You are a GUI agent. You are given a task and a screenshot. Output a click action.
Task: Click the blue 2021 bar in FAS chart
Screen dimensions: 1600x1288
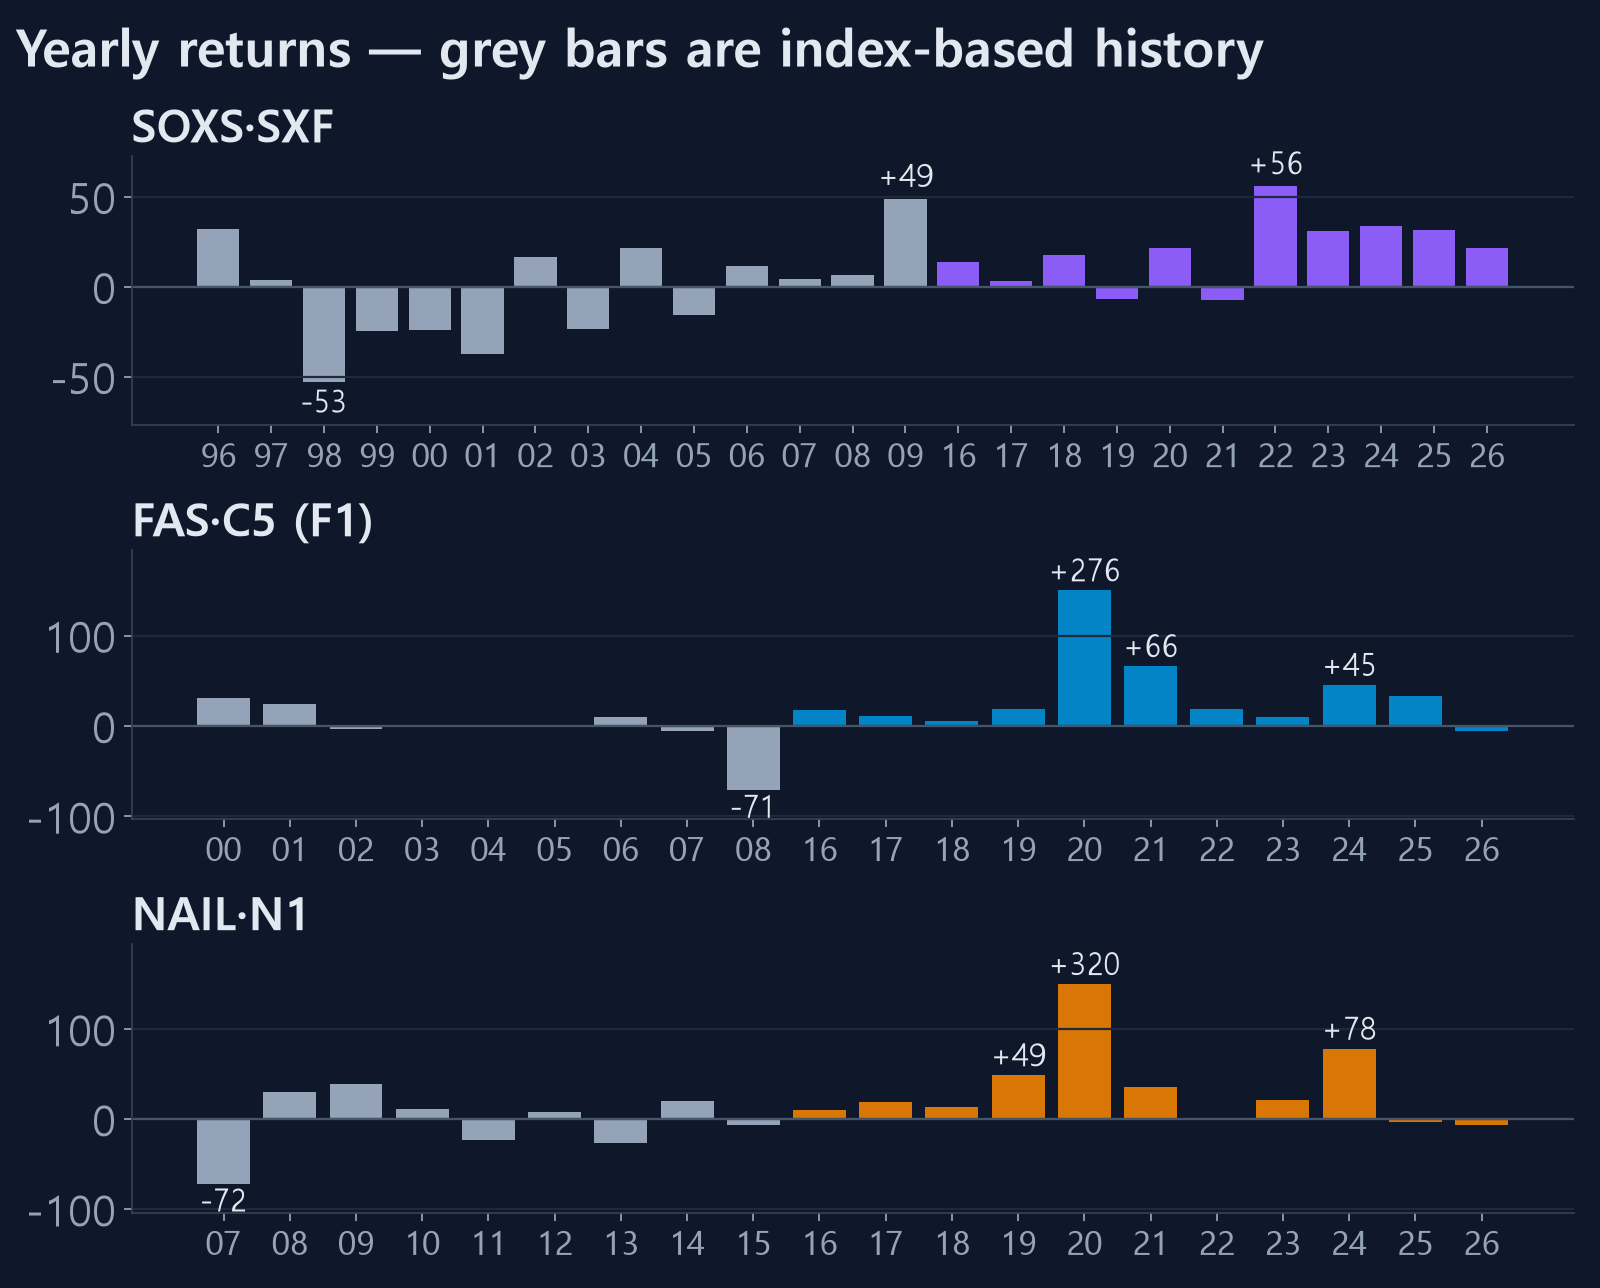click(x=1151, y=696)
